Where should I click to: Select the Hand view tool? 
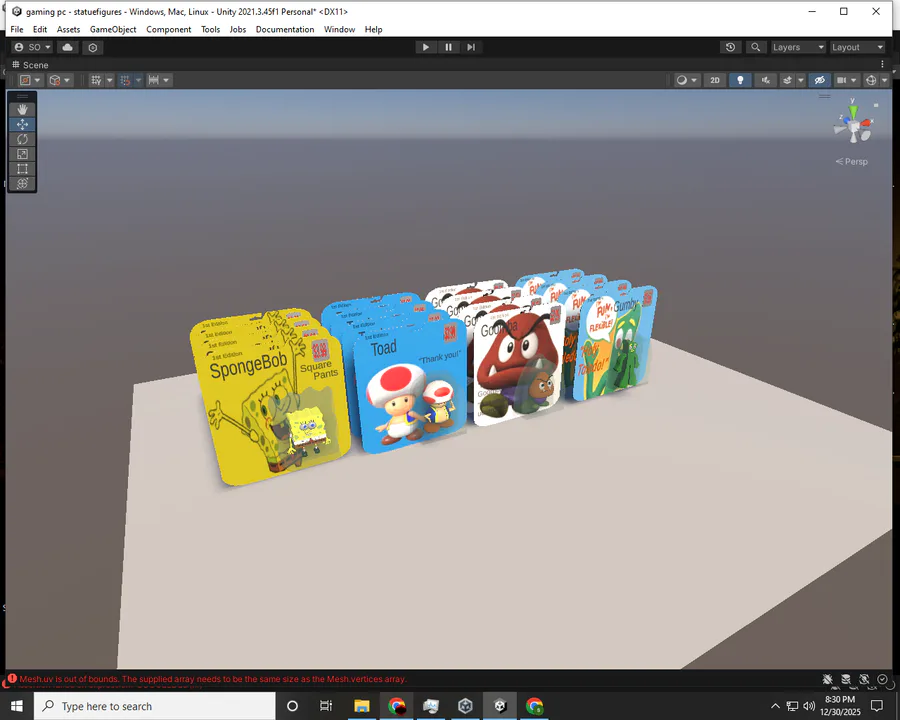(22, 109)
